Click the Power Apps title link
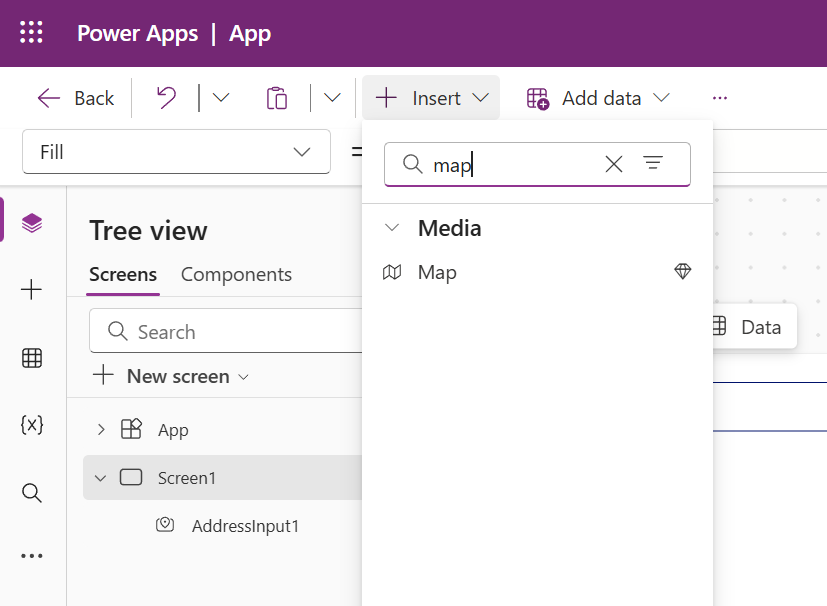The width and height of the screenshot is (827, 606). point(138,33)
